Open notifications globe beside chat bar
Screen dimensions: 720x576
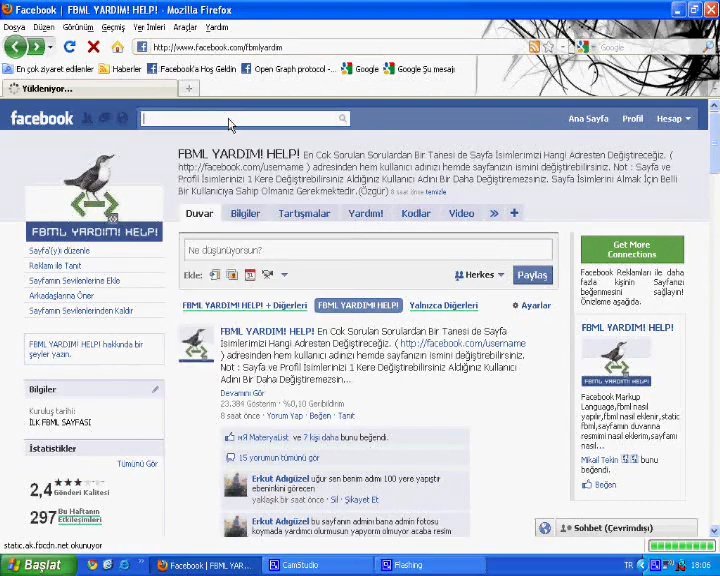545,528
